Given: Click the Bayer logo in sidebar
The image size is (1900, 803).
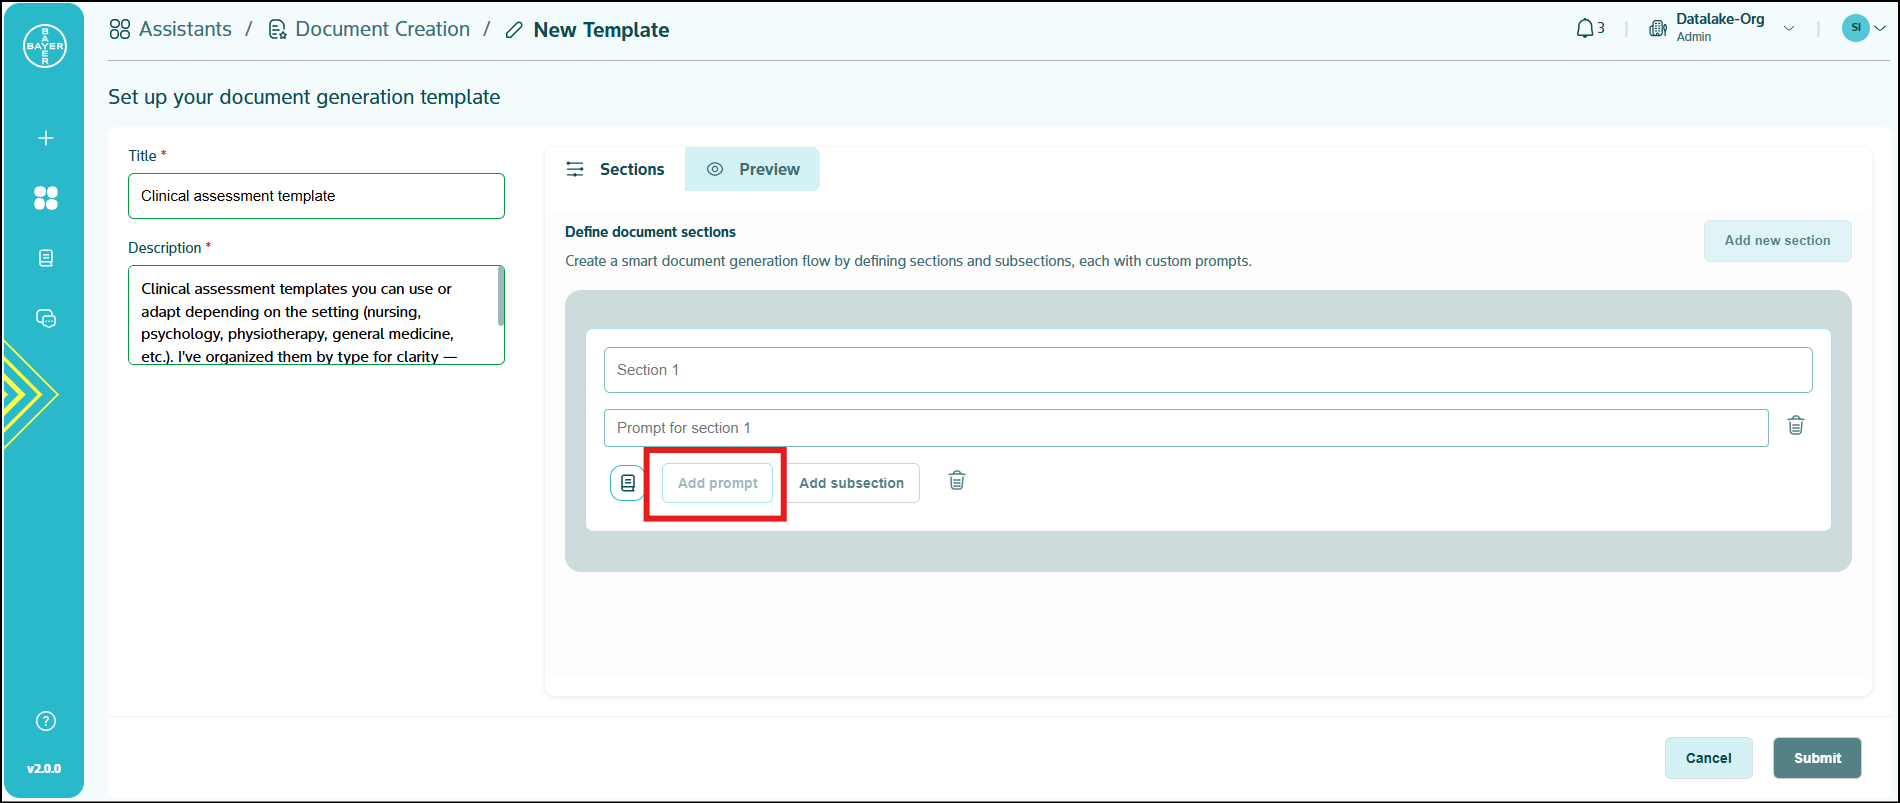Looking at the screenshot, I should [x=45, y=46].
